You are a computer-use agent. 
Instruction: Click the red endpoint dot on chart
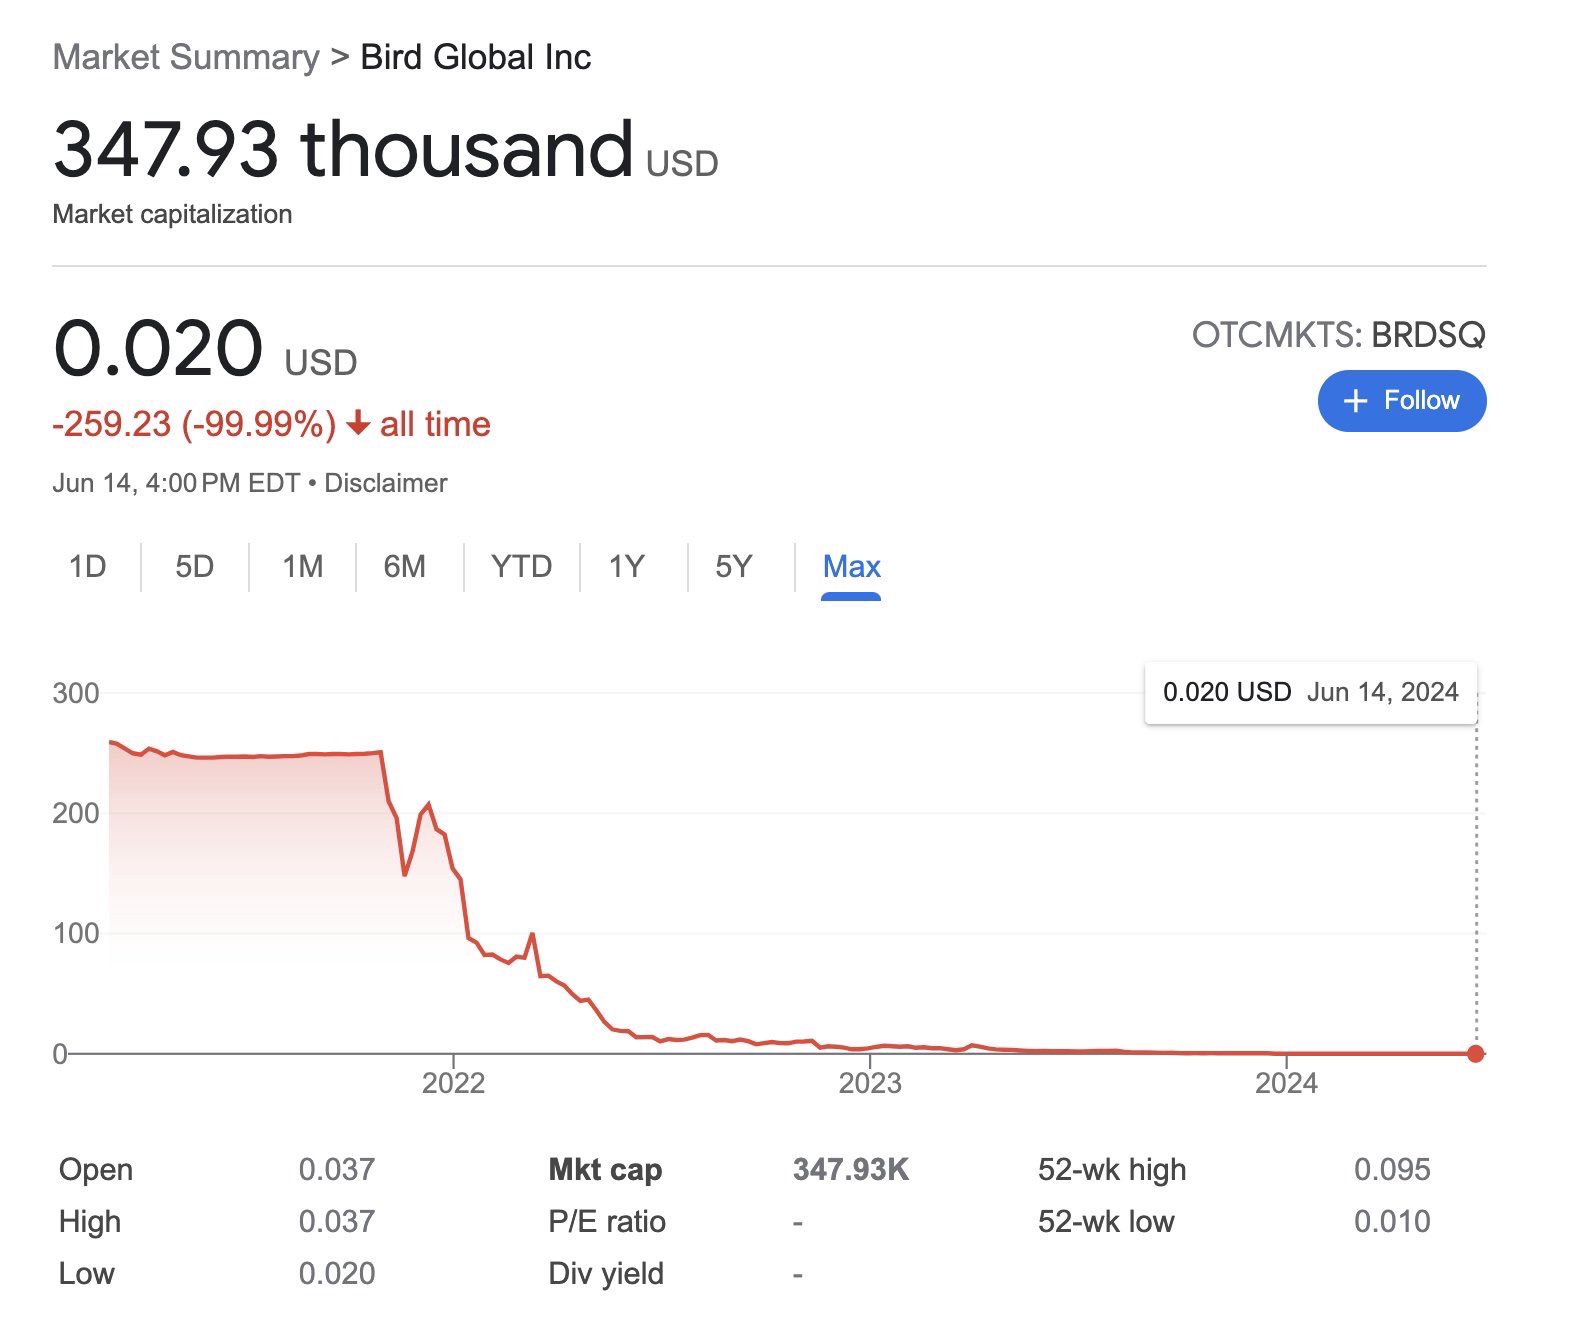pyautogui.click(x=1476, y=1053)
